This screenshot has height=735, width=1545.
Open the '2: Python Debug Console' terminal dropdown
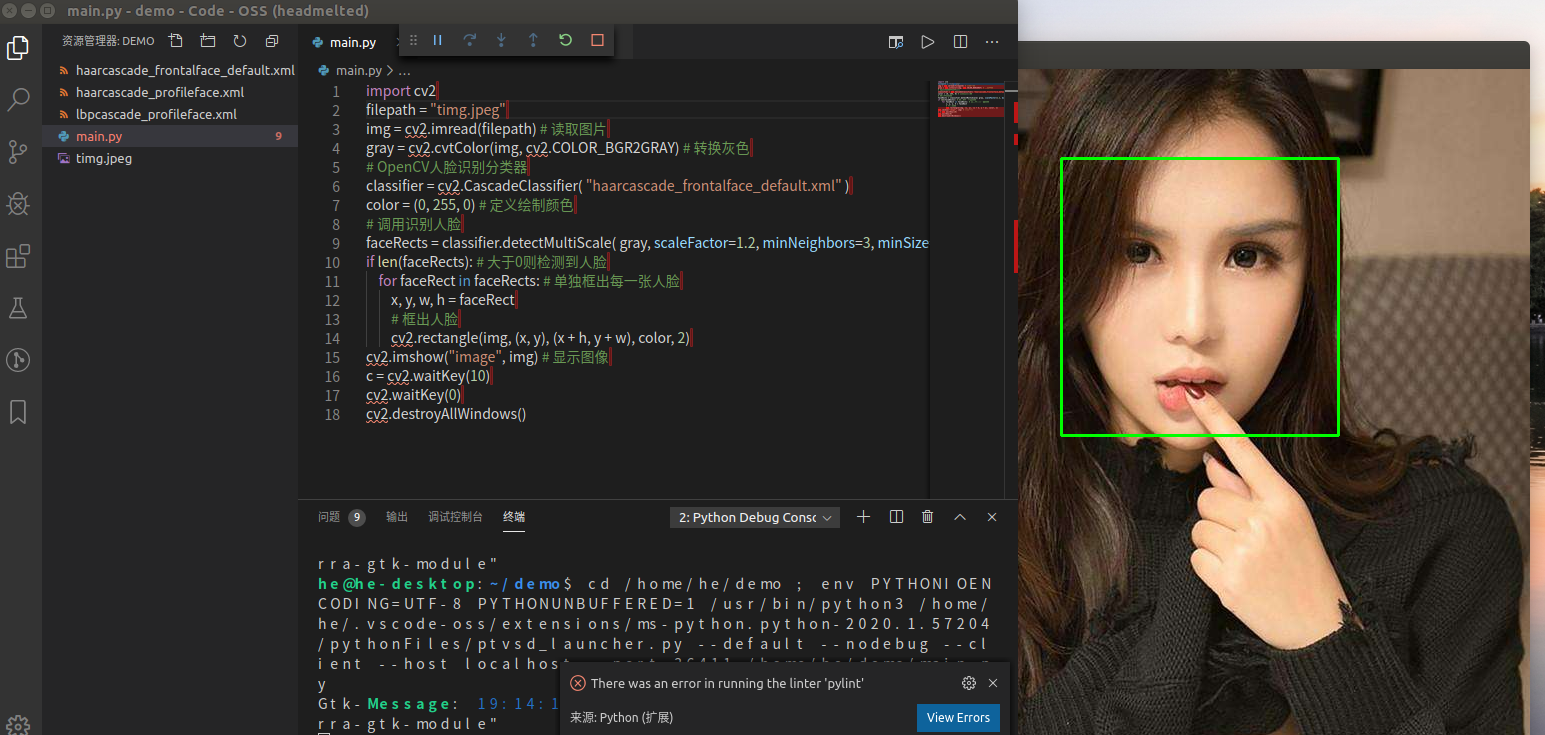(x=755, y=517)
